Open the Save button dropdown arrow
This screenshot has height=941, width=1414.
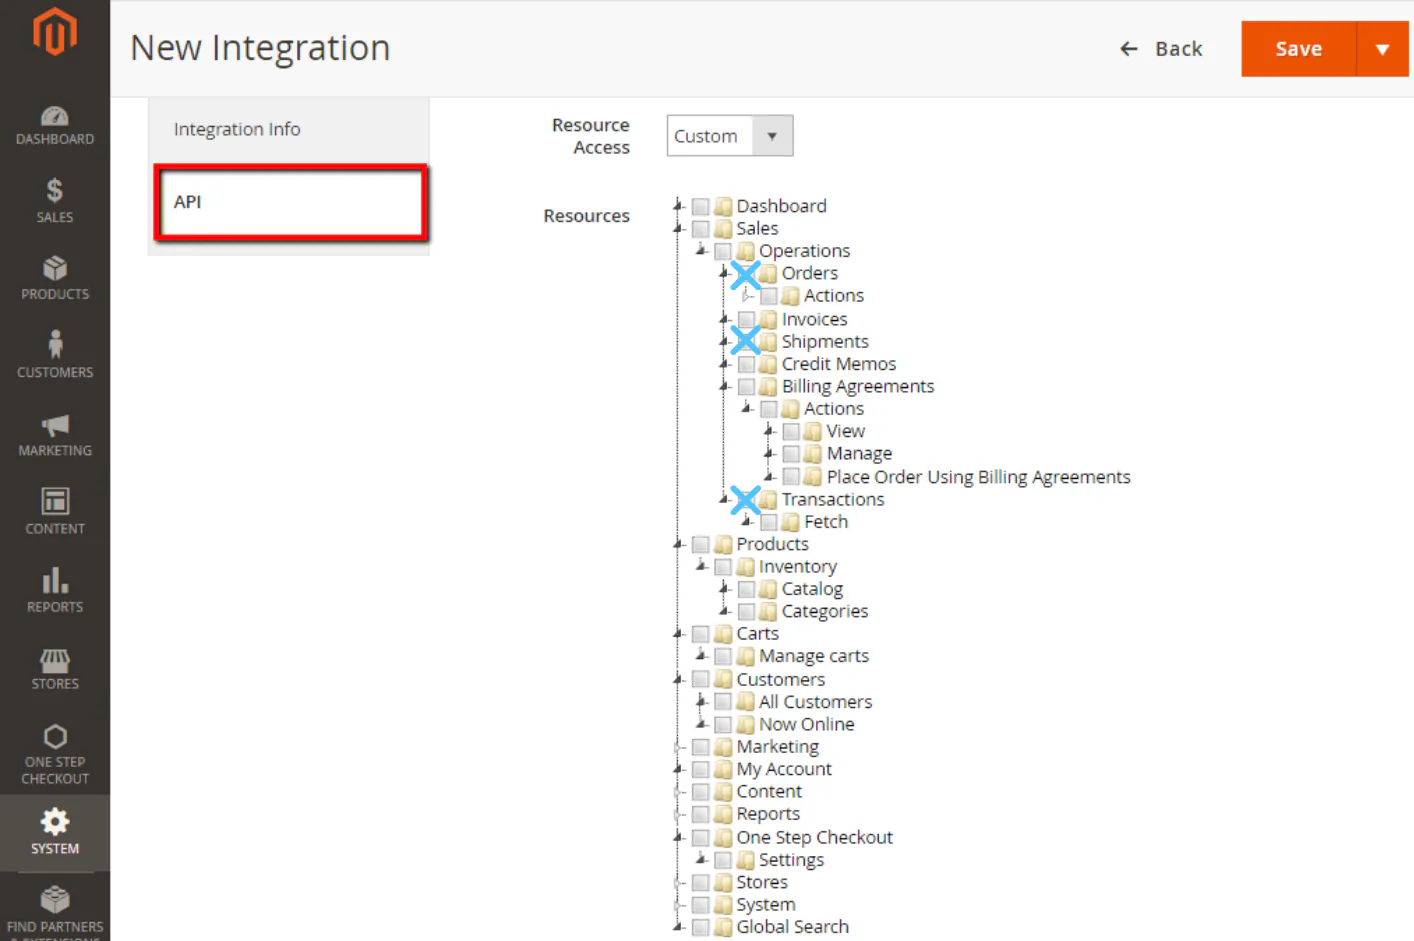pyautogui.click(x=1384, y=48)
